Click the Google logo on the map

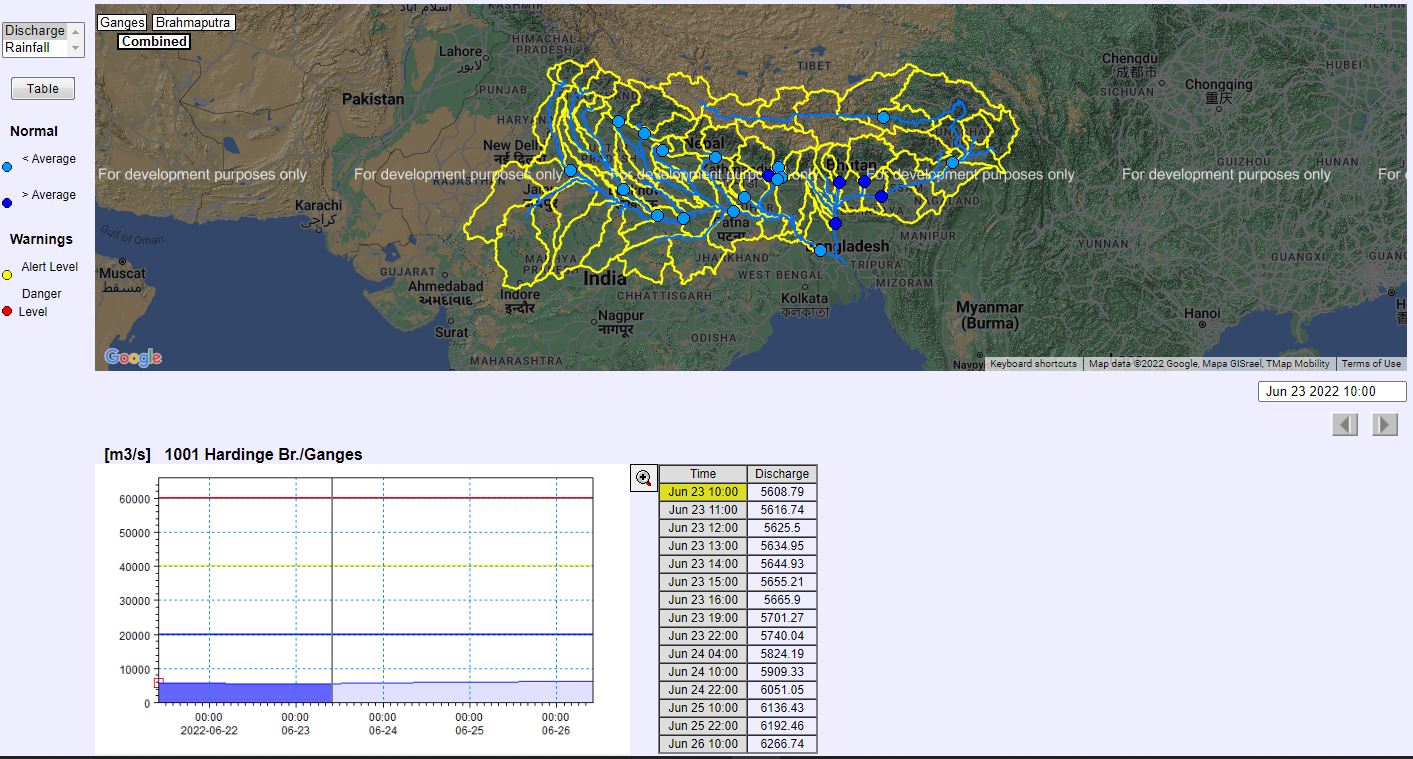(133, 357)
